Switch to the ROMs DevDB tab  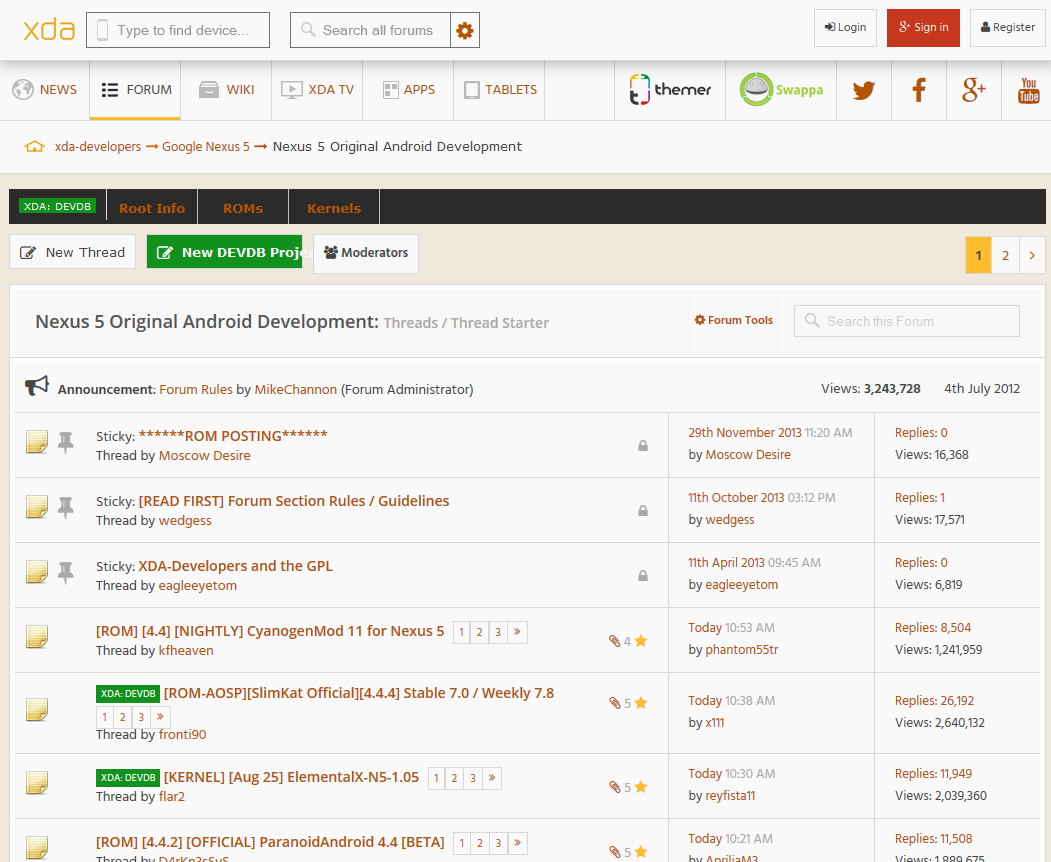pyautogui.click(x=243, y=208)
